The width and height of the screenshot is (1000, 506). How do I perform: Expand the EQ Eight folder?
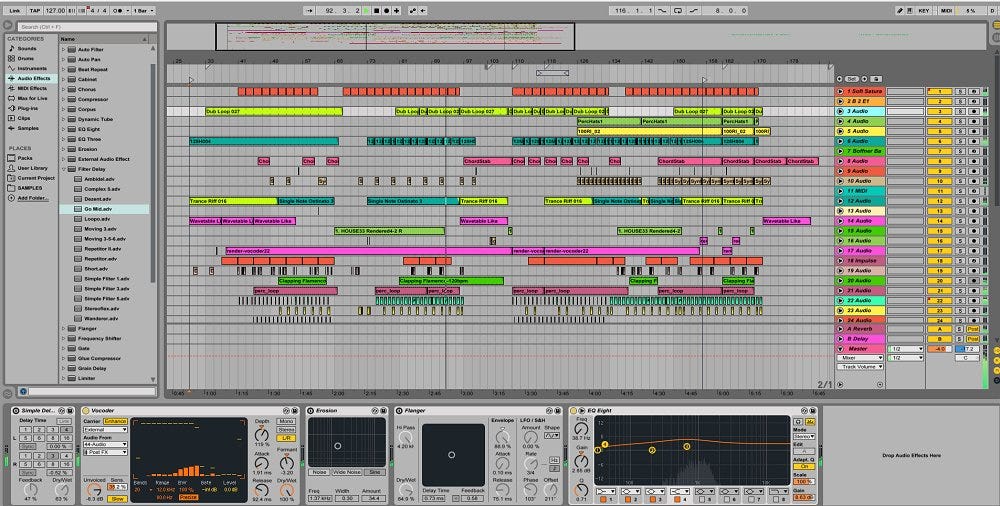pos(63,129)
